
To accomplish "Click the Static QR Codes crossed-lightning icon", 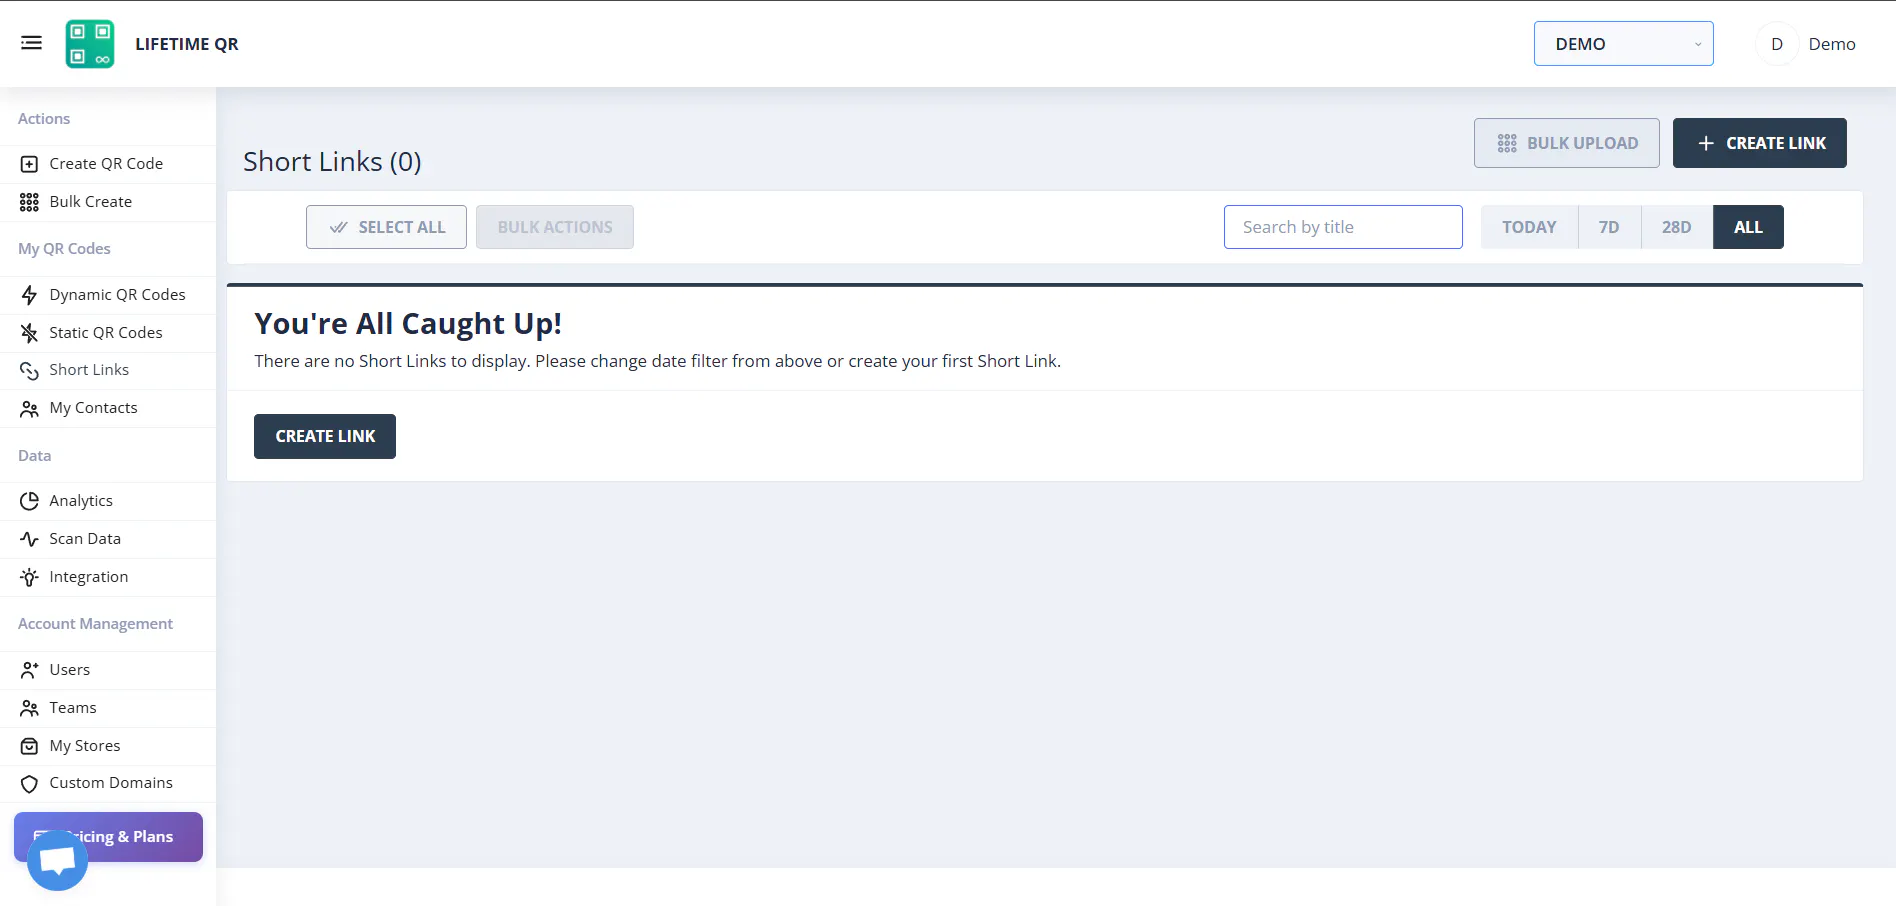I will pyautogui.click(x=29, y=333).
